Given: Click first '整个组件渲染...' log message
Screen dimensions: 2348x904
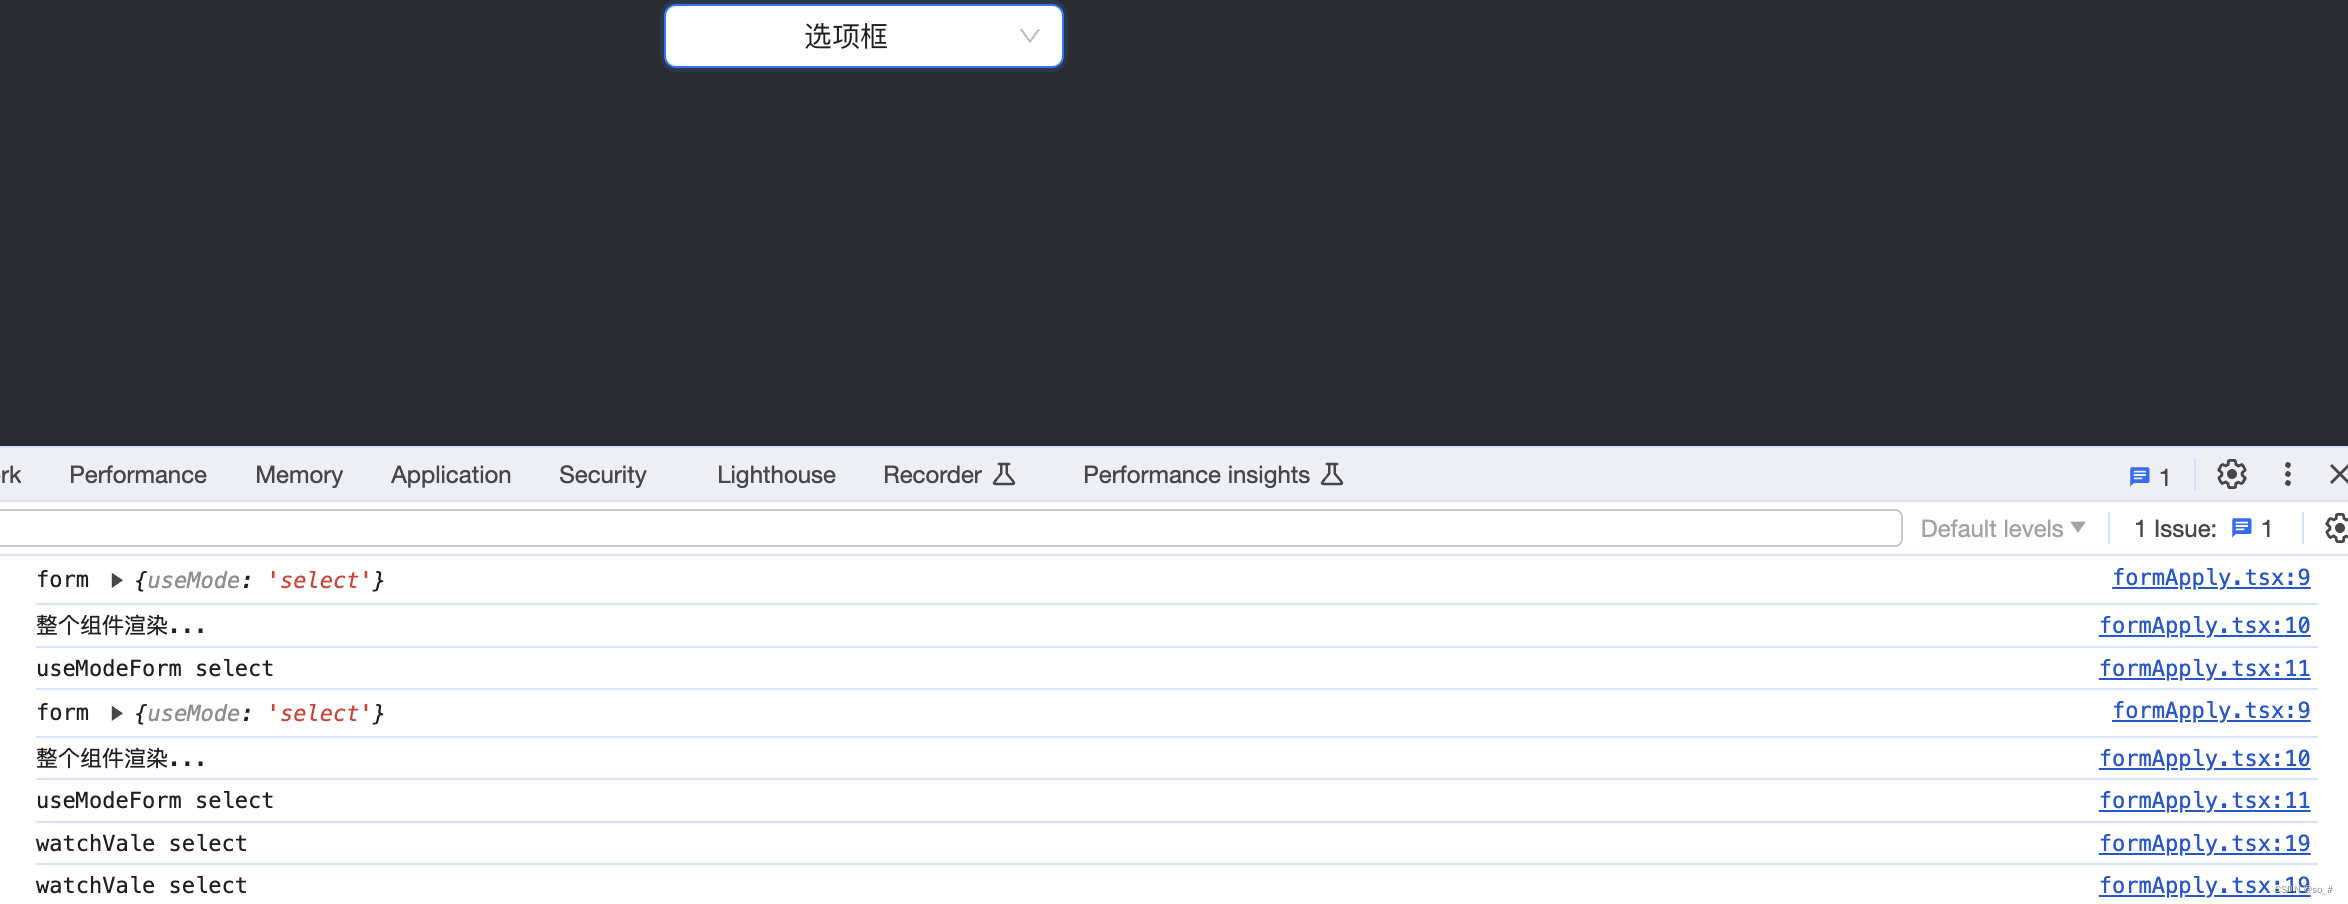Looking at the screenshot, I should tap(121, 626).
